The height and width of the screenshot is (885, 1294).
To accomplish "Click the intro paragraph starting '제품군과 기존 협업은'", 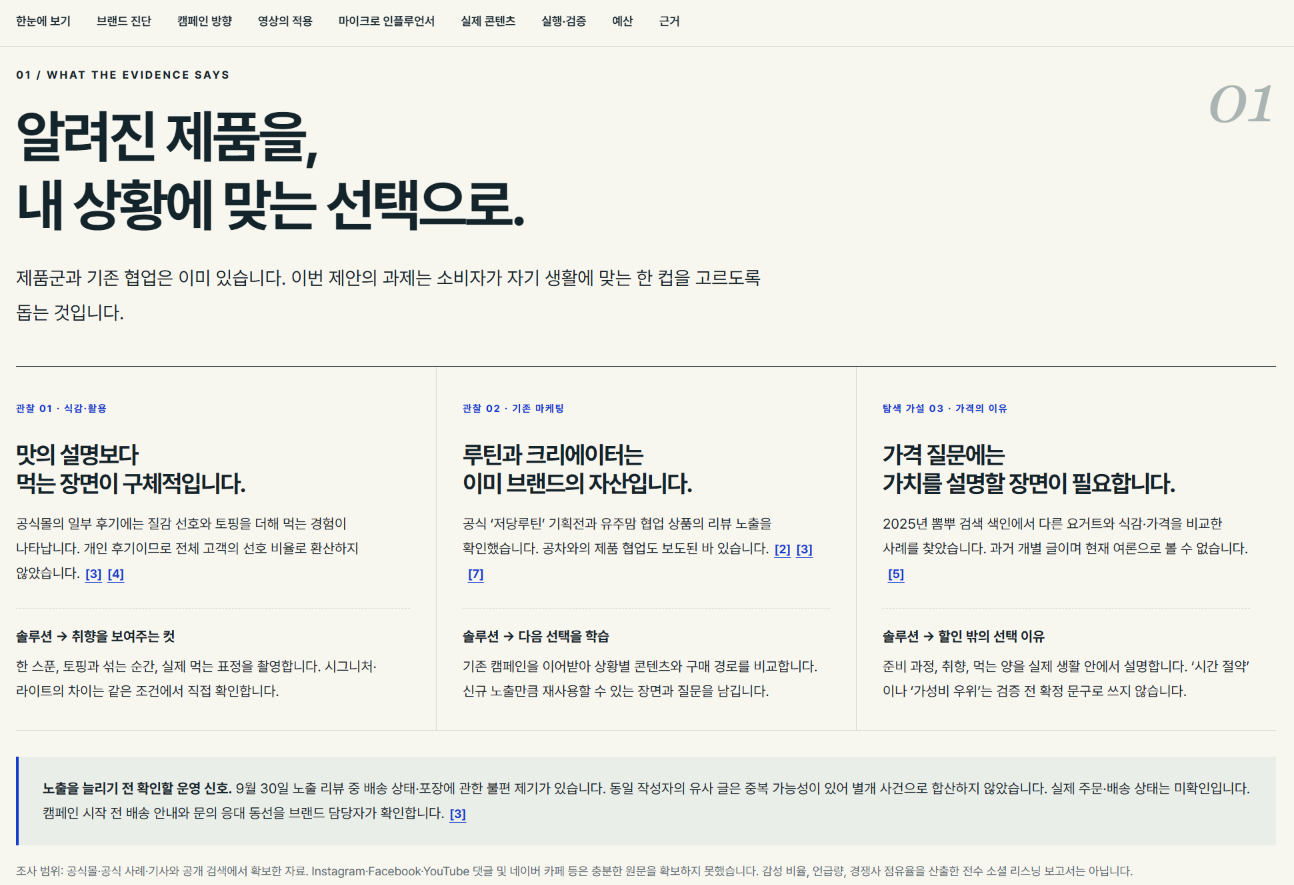I will click(389, 295).
